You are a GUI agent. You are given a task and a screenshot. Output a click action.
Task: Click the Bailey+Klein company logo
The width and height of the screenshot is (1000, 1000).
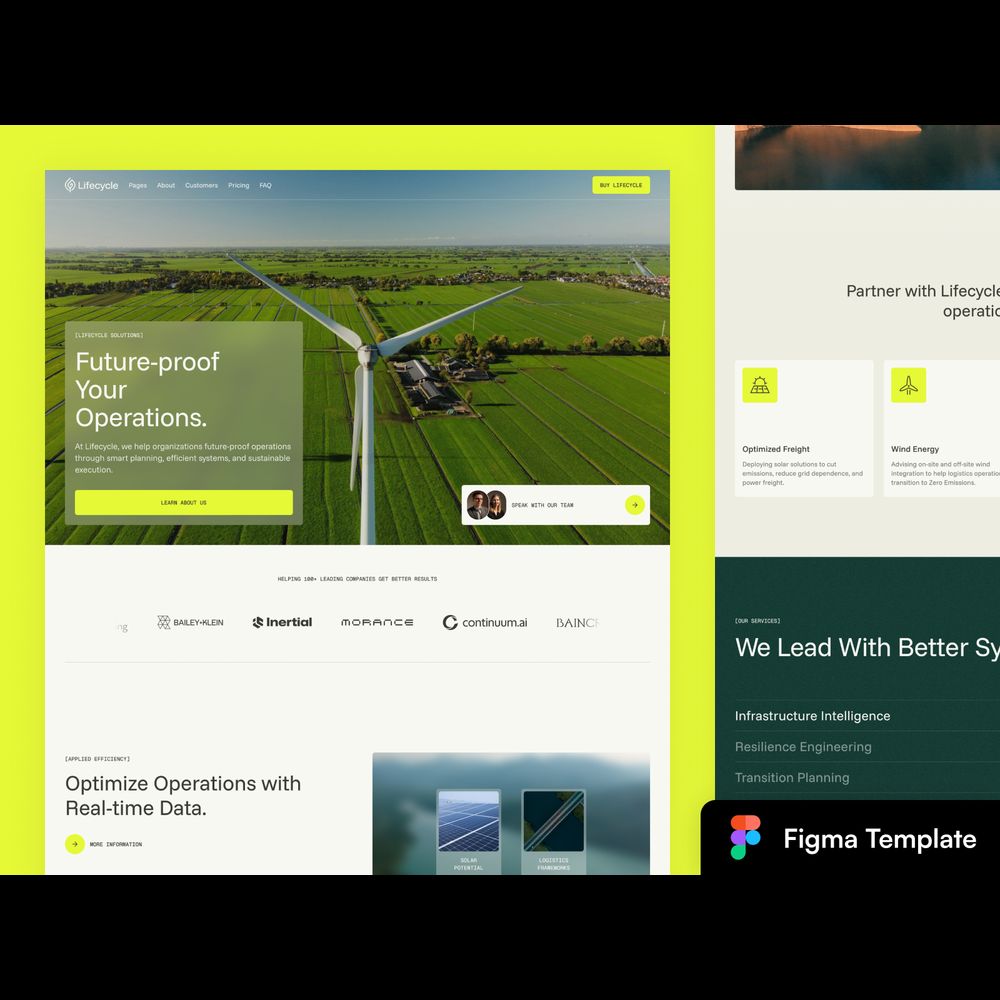(190, 622)
